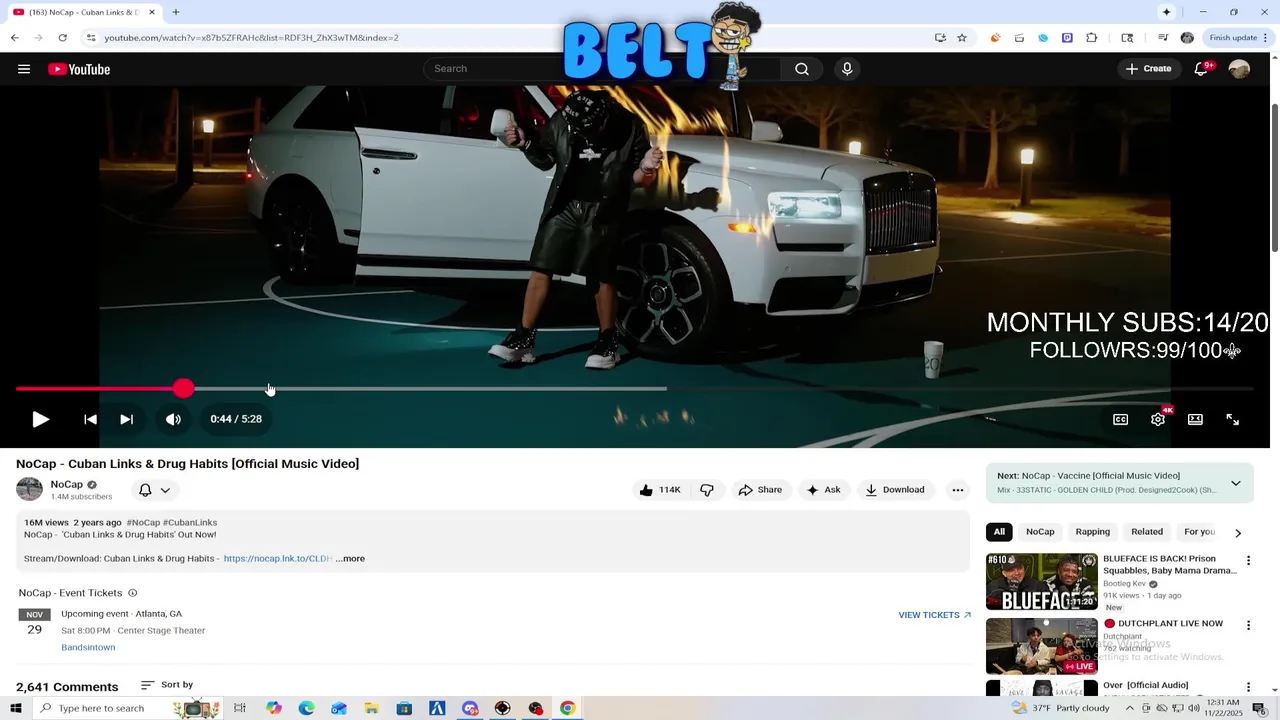Open options for DUTCHPLANT LIVE NOW

point(1248,625)
